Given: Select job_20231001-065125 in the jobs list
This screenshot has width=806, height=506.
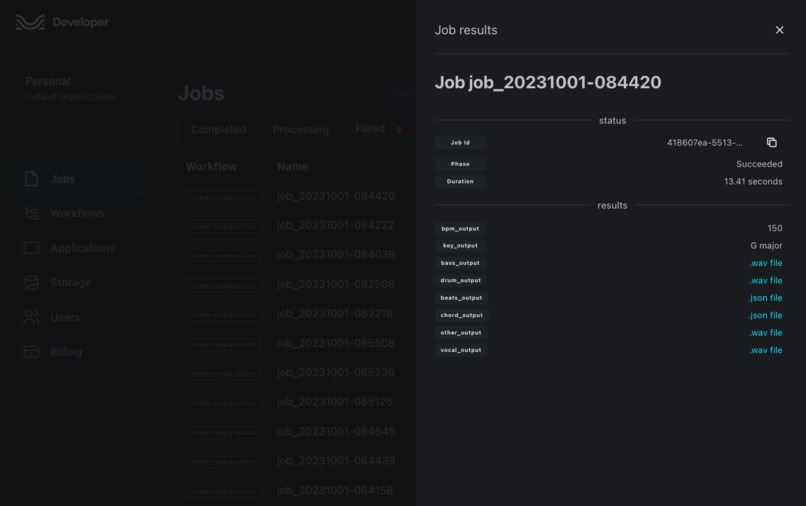Looking at the screenshot, I should coord(335,402).
